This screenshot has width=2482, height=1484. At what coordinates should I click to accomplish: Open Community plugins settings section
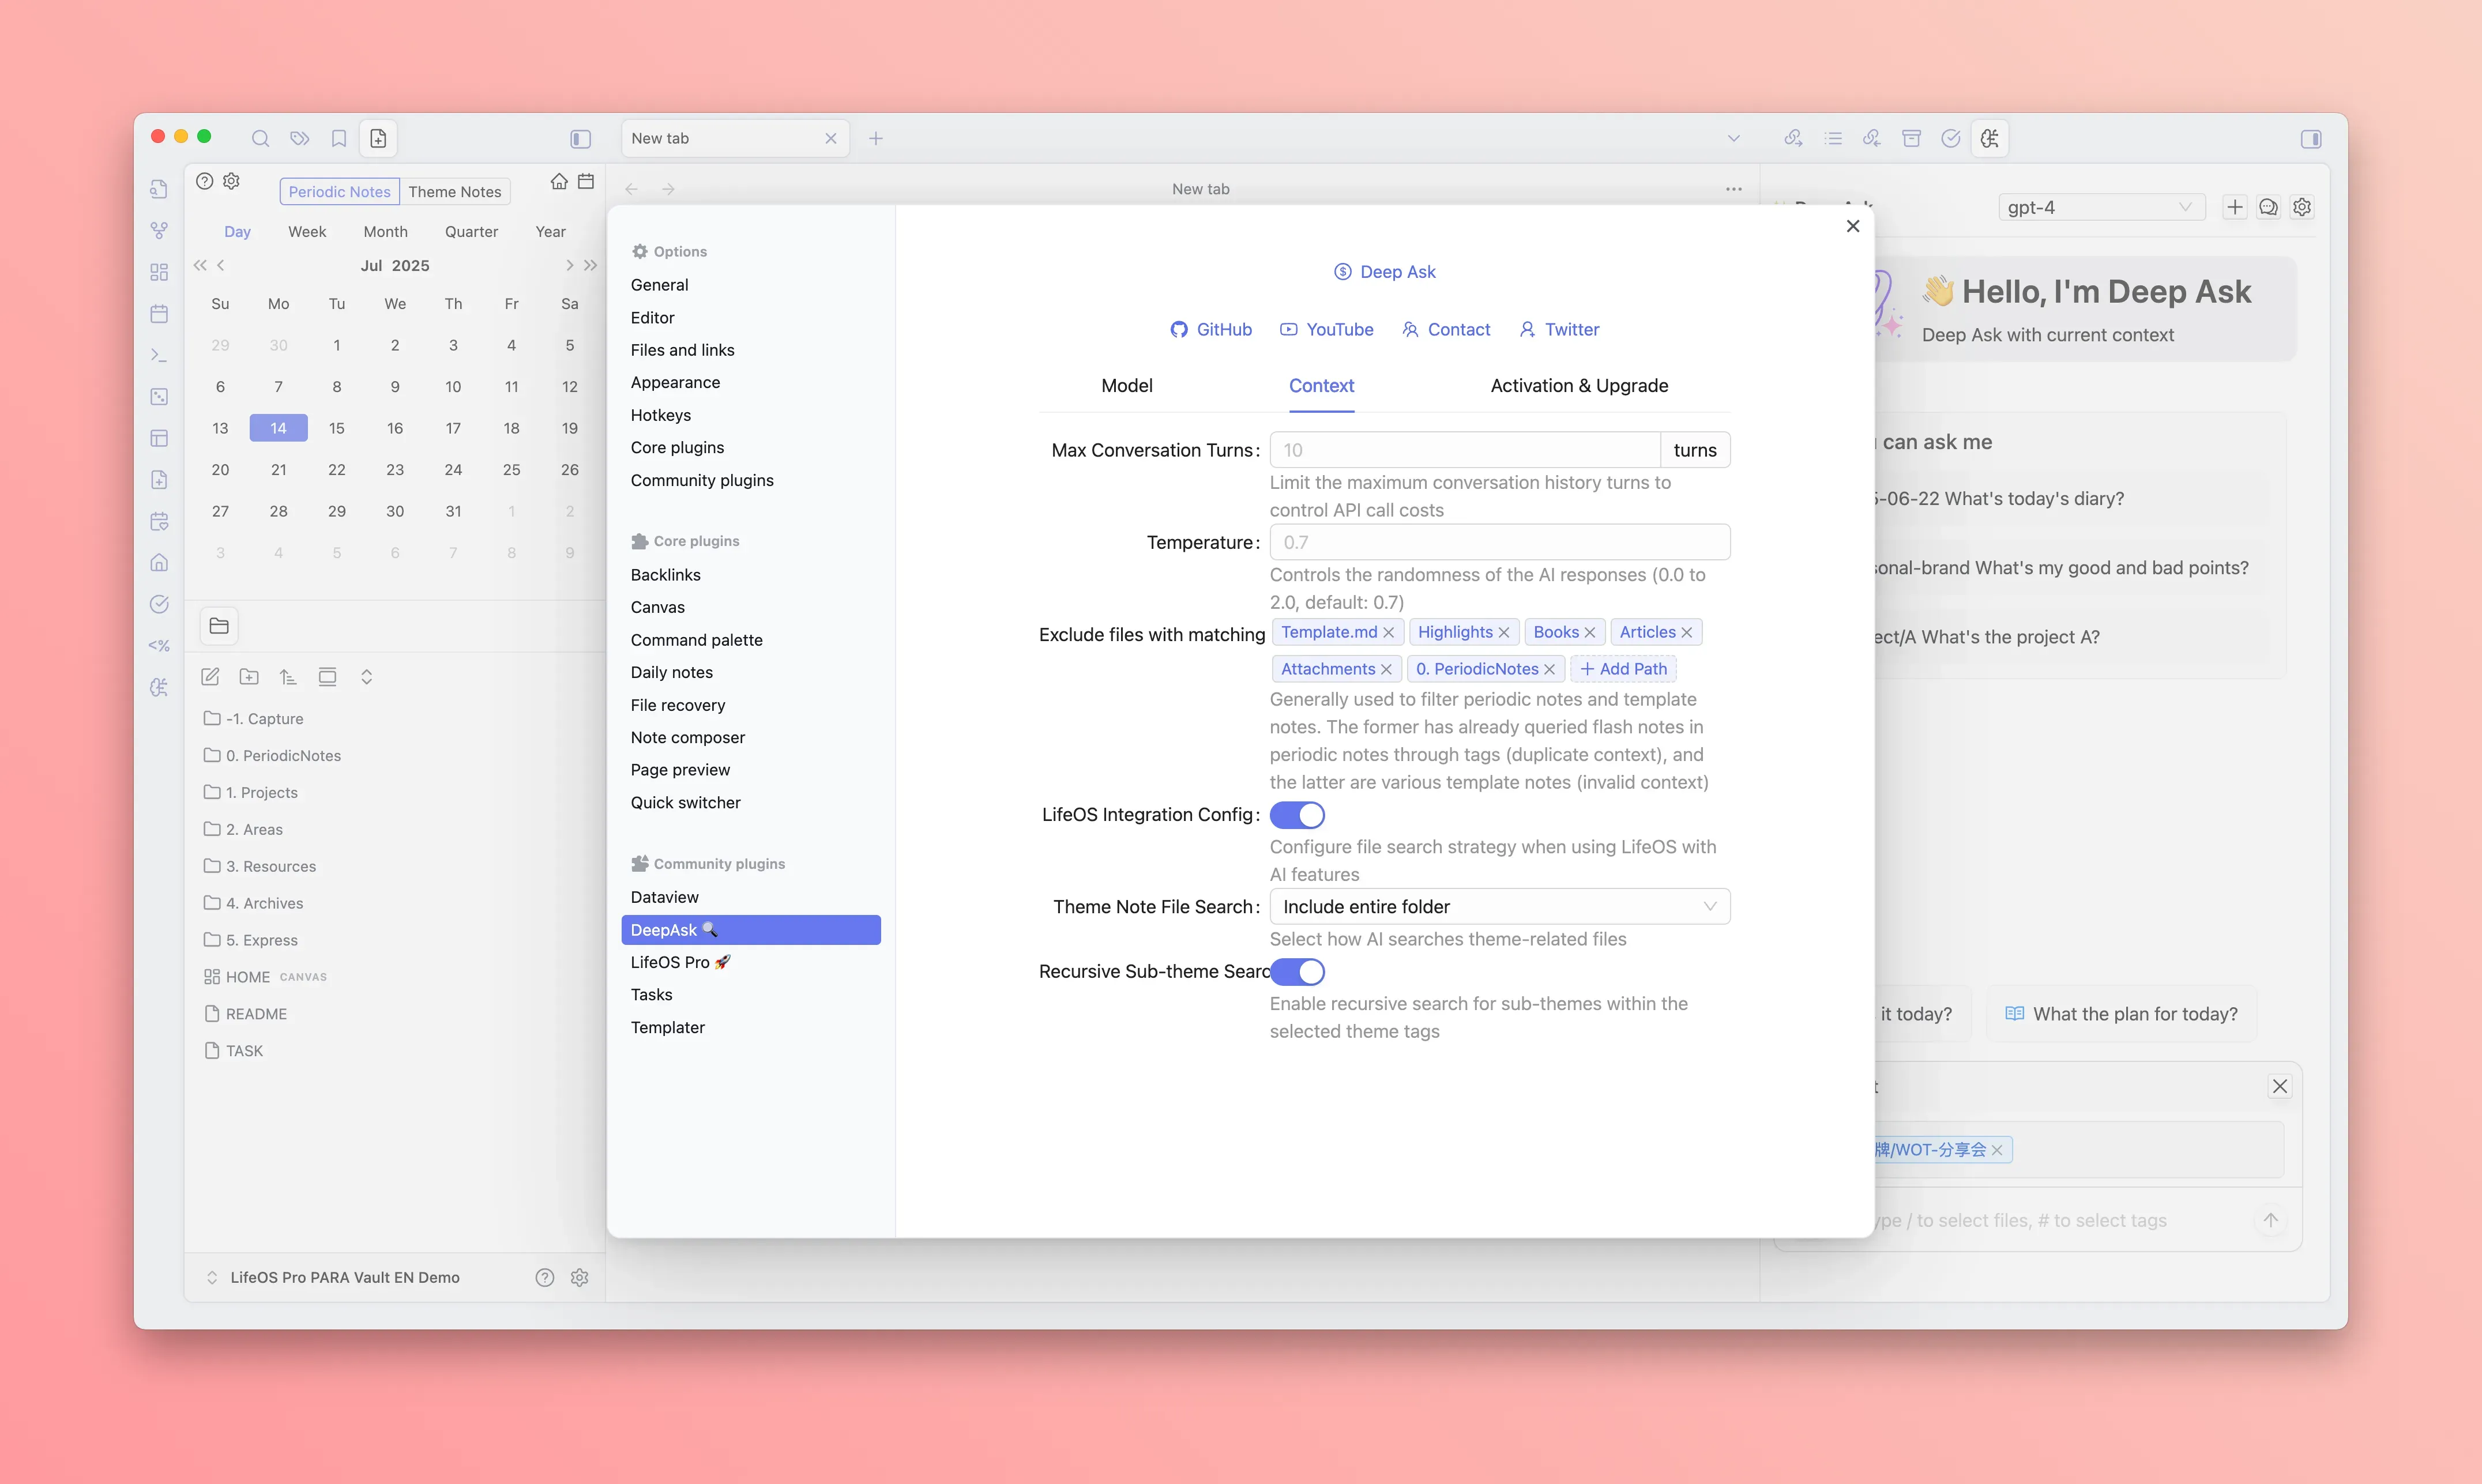coord(702,480)
